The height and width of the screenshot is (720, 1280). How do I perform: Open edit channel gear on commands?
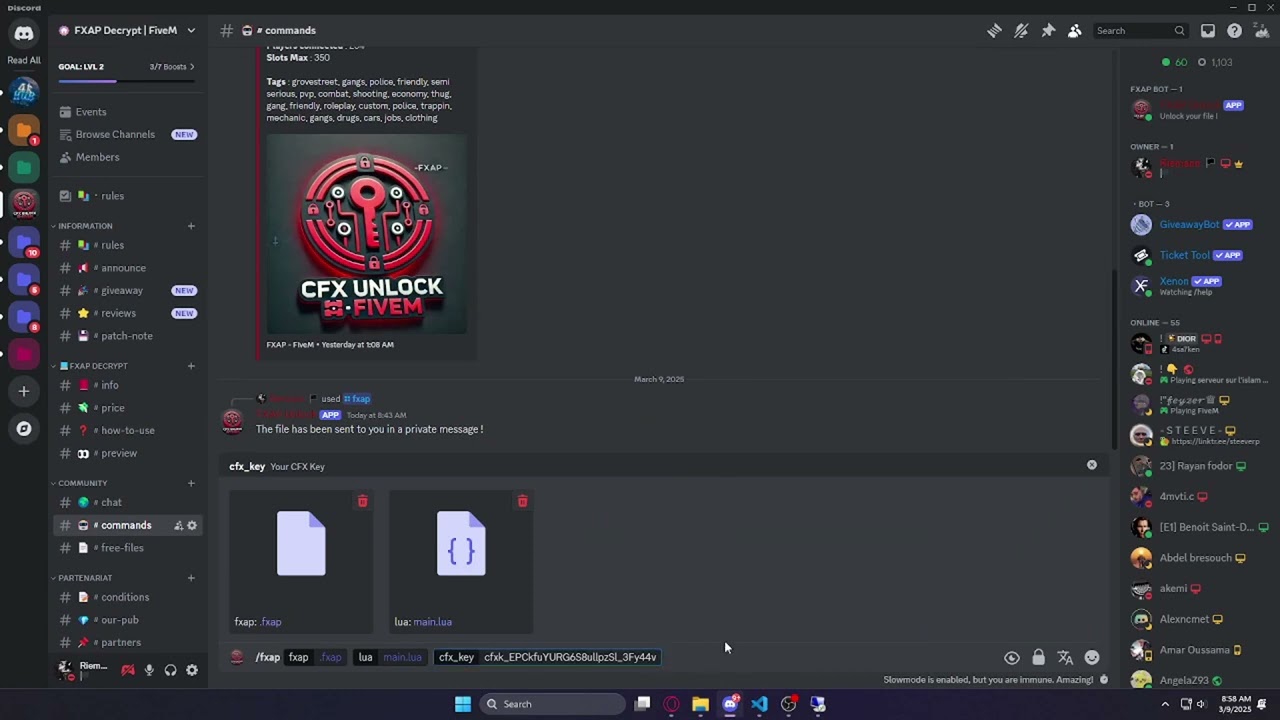tap(192, 525)
